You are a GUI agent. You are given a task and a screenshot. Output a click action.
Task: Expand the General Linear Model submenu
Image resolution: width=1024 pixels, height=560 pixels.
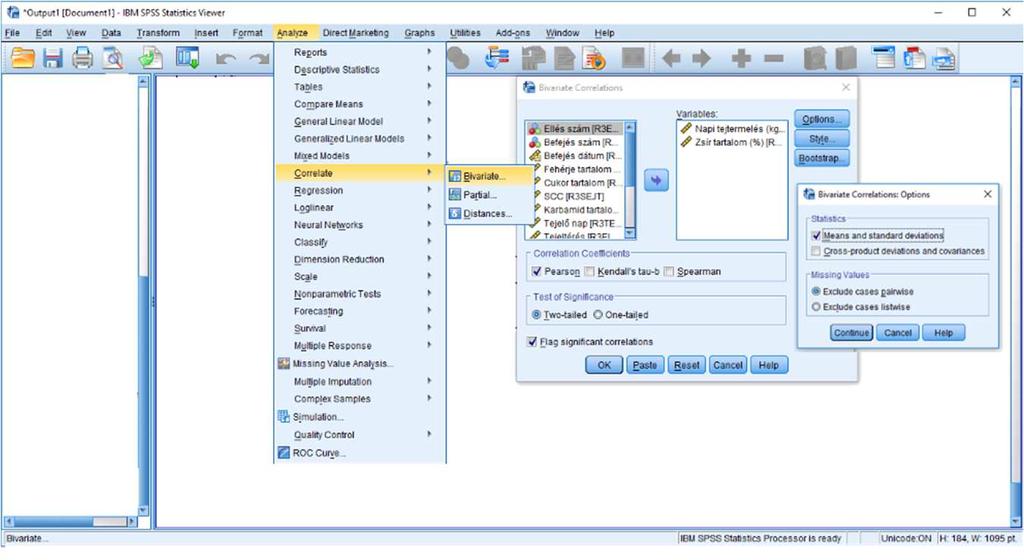360,121
